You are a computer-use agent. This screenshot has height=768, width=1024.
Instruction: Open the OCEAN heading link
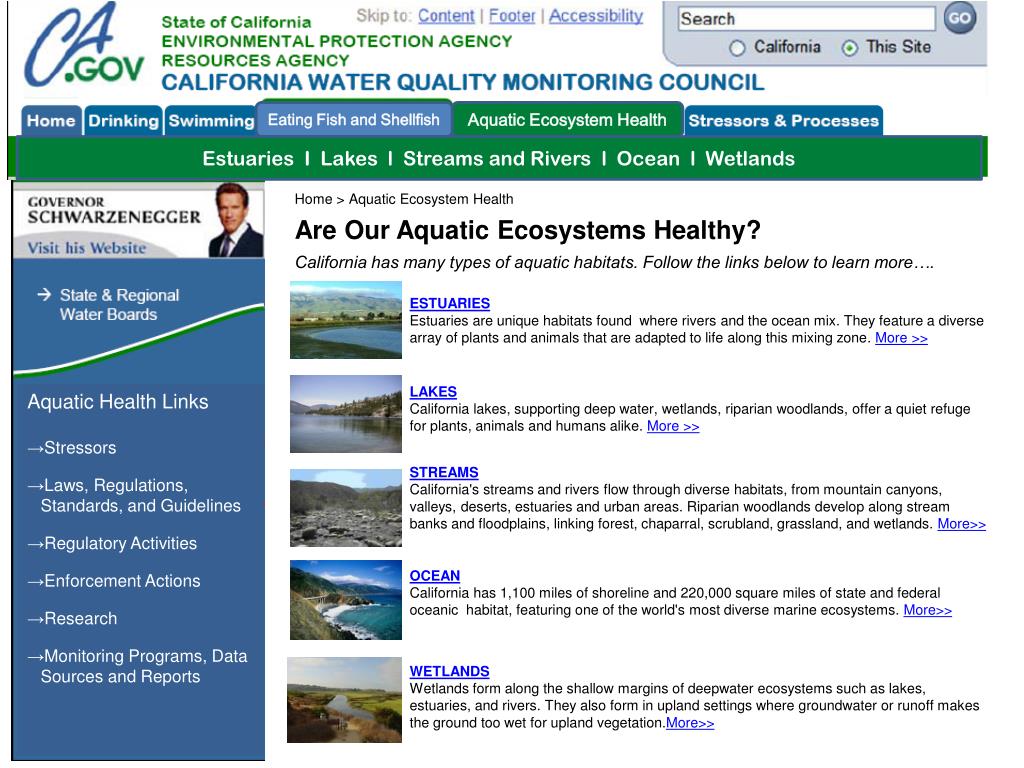pos(434,576)
